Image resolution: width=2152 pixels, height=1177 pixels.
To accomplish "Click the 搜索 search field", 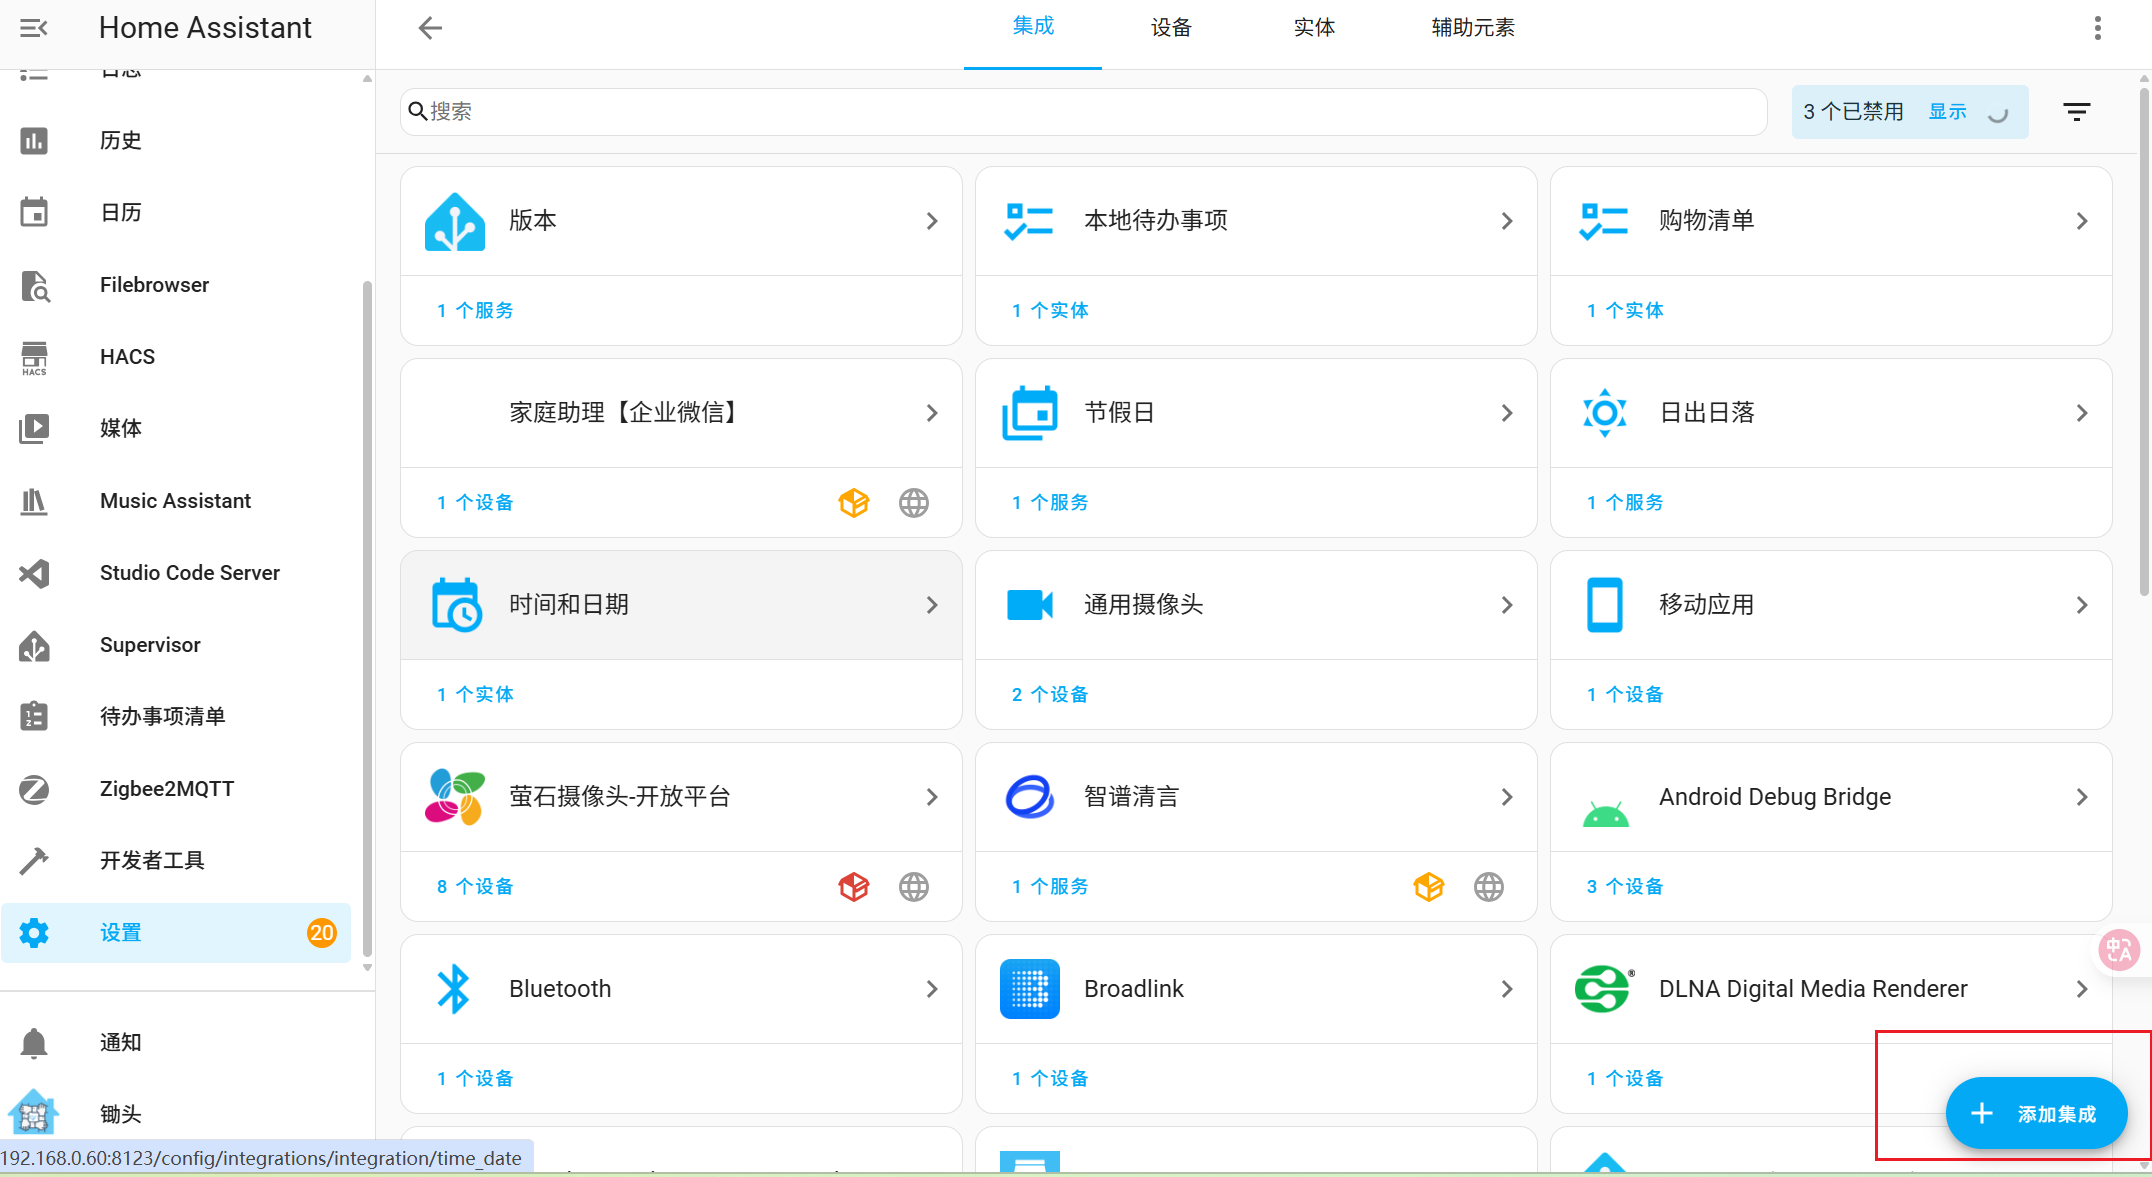I will click(x=1084, y=112).
